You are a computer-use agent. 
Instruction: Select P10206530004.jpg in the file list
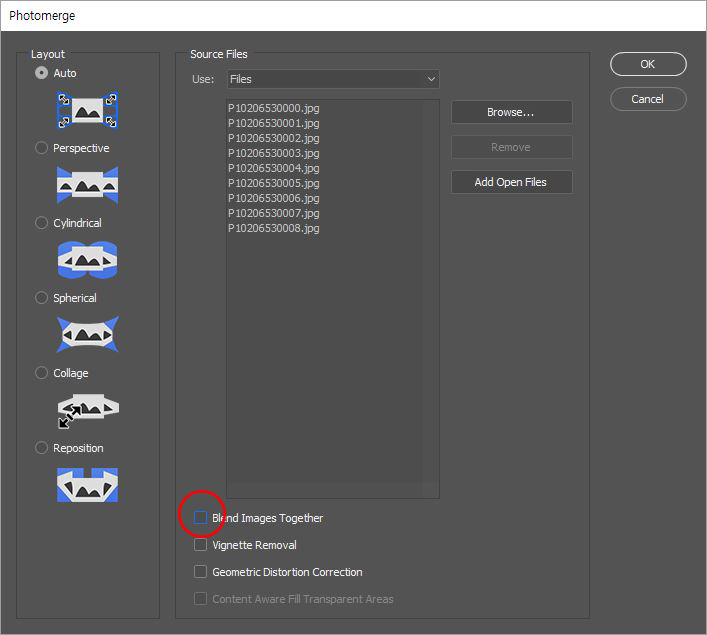(x=274, y=168)
